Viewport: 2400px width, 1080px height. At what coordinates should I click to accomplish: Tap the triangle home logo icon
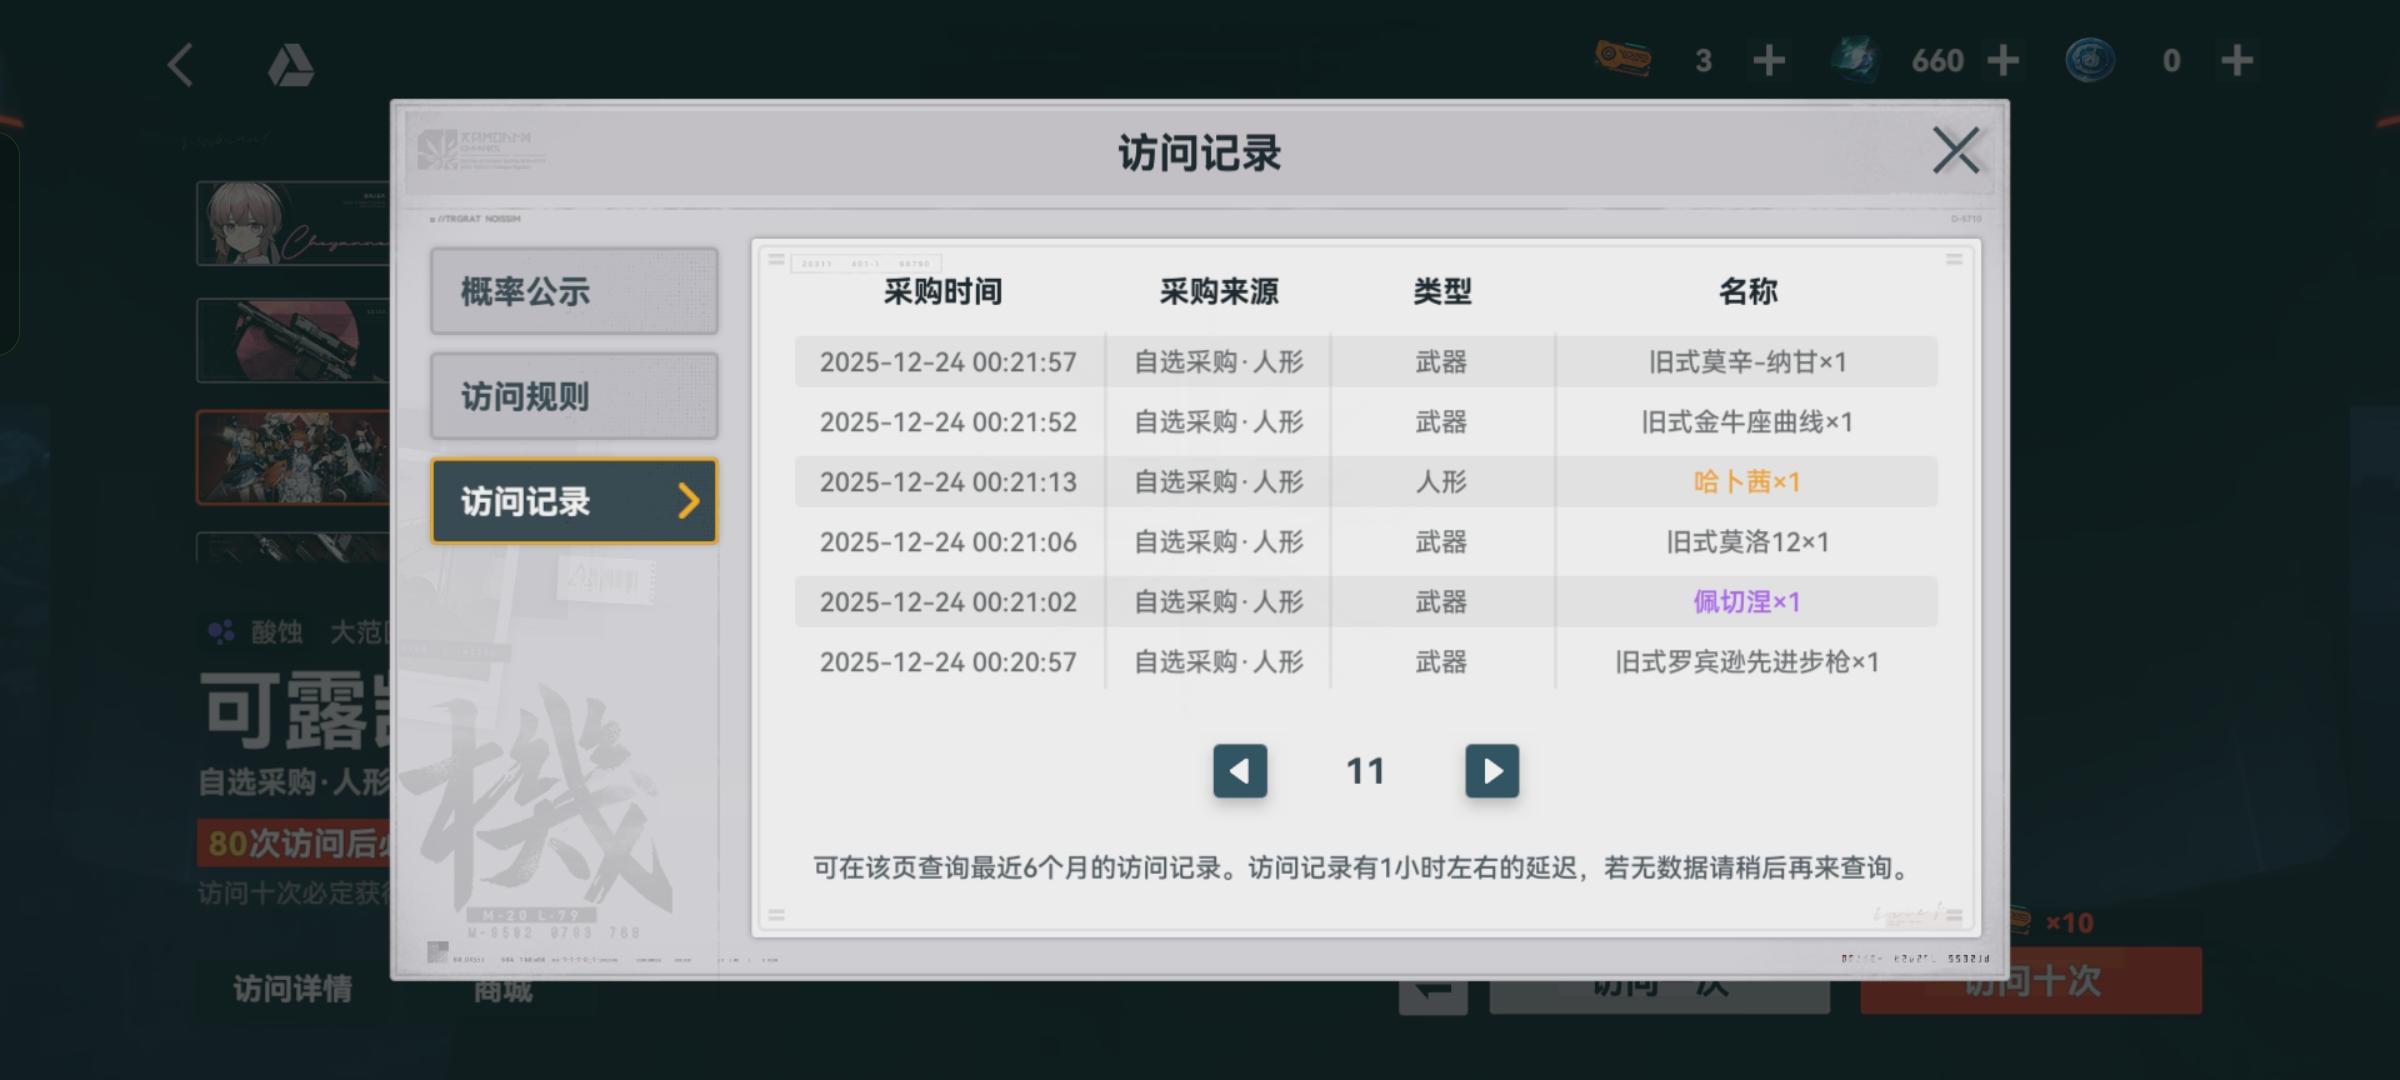291,66
